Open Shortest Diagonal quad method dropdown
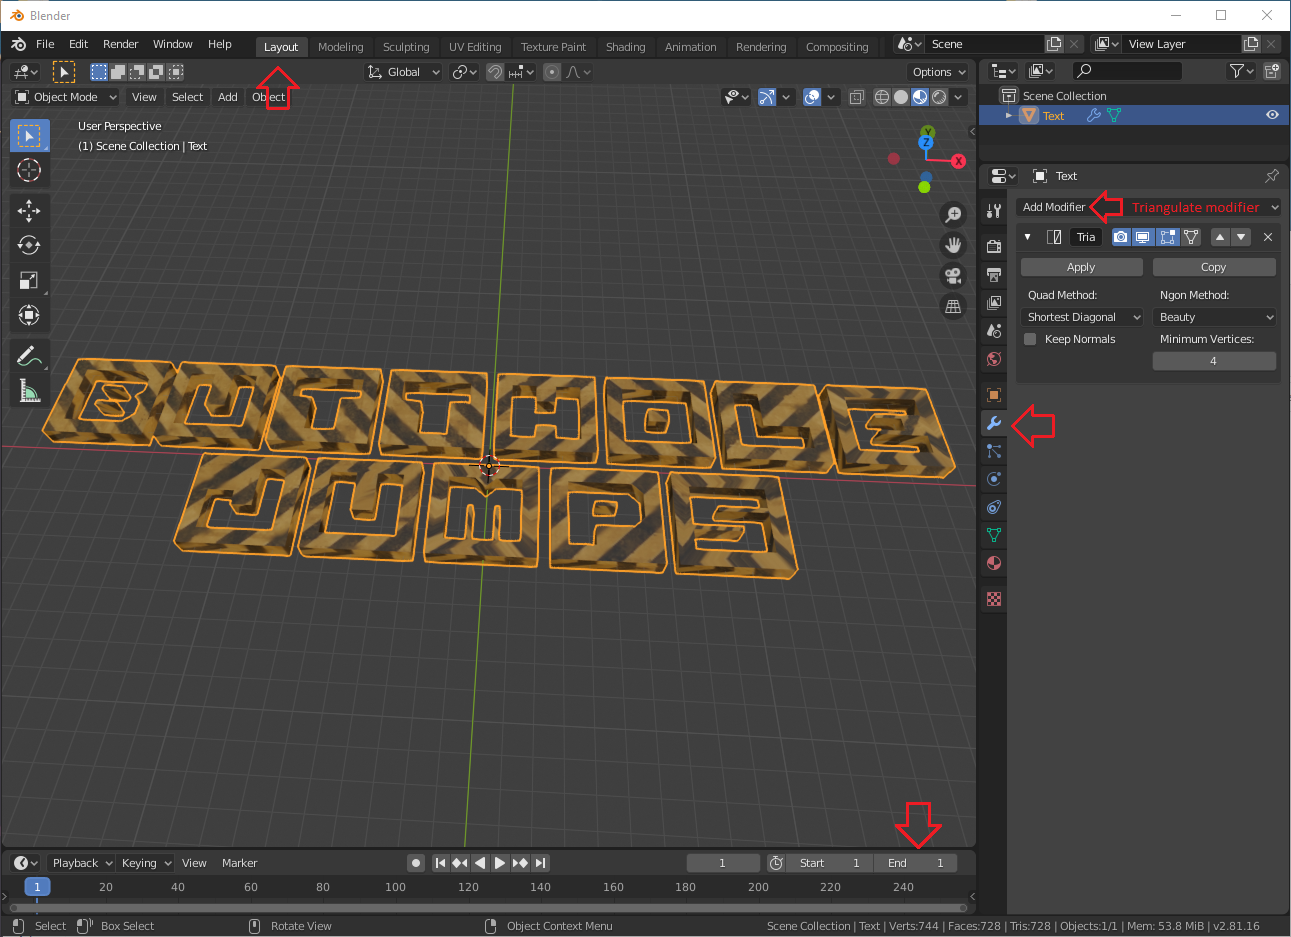 (1082, 317)
